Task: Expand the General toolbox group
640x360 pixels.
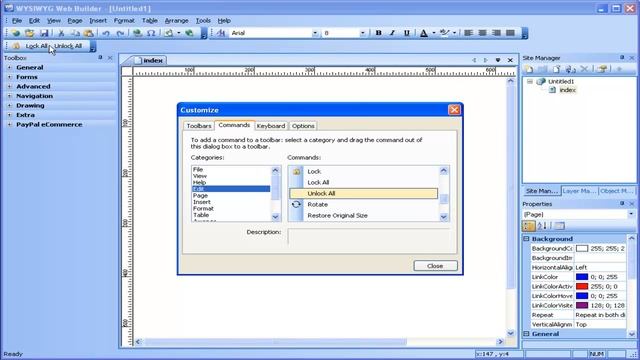Action: 9,67
